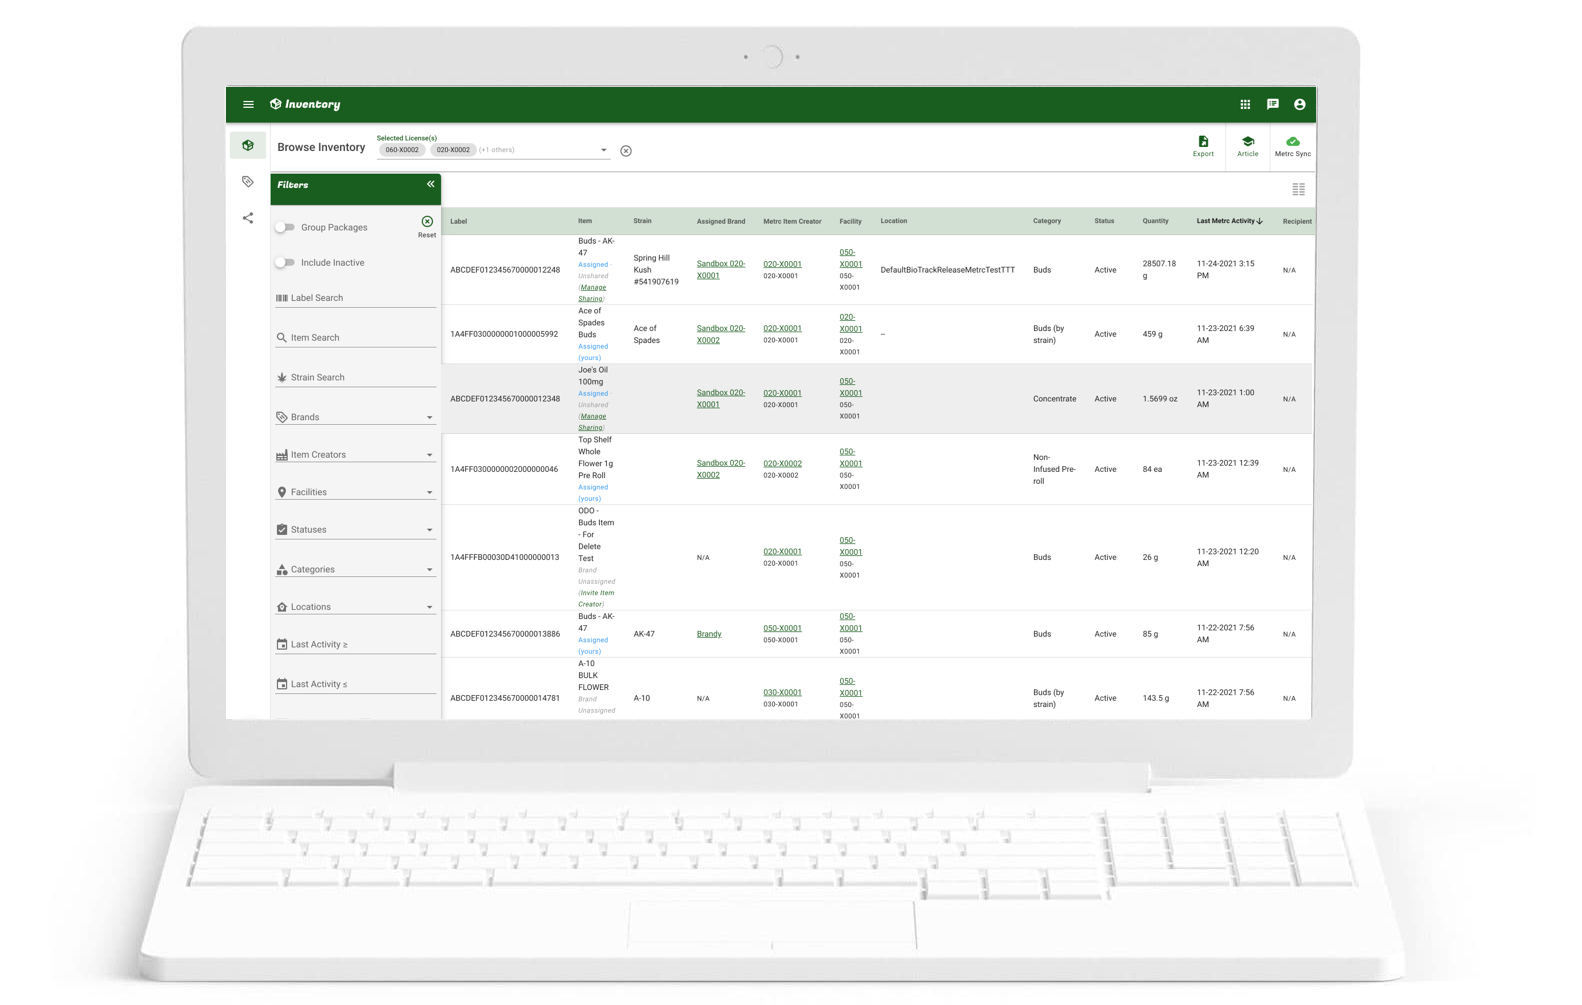Sort by the Status column header
This screenshot has height=1005, width=1582.
pos(1104,221)
